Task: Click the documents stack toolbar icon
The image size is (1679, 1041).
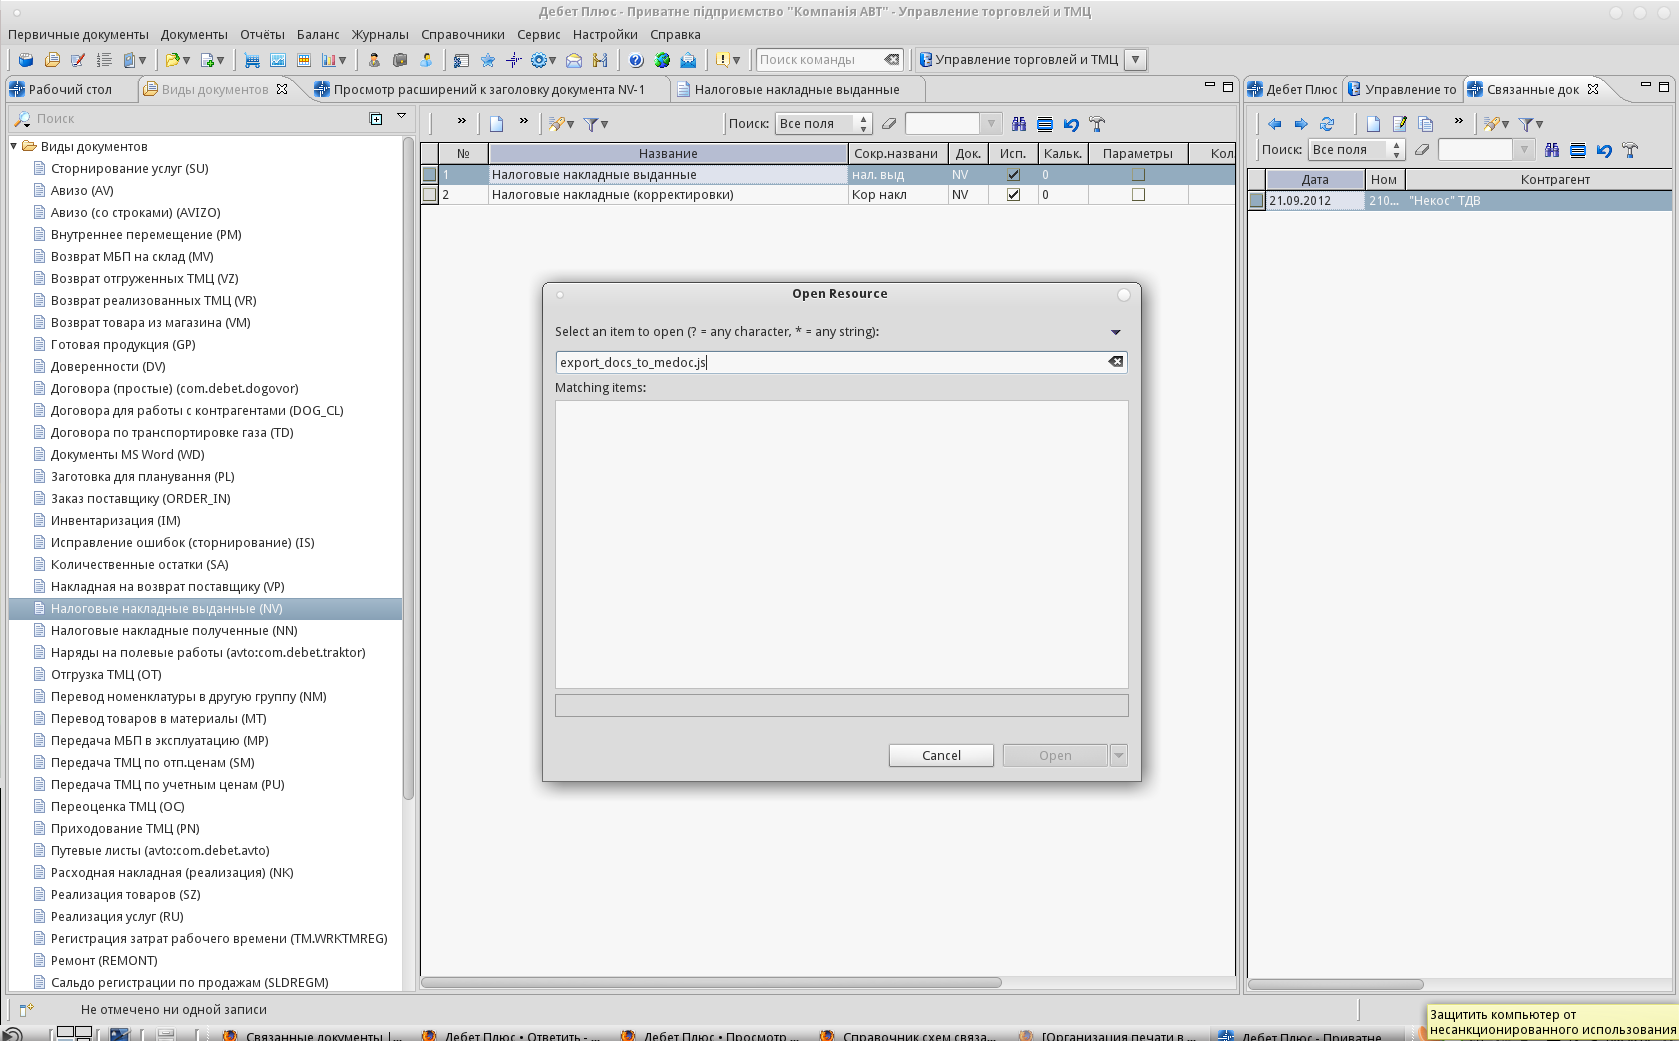Action: 52,60
